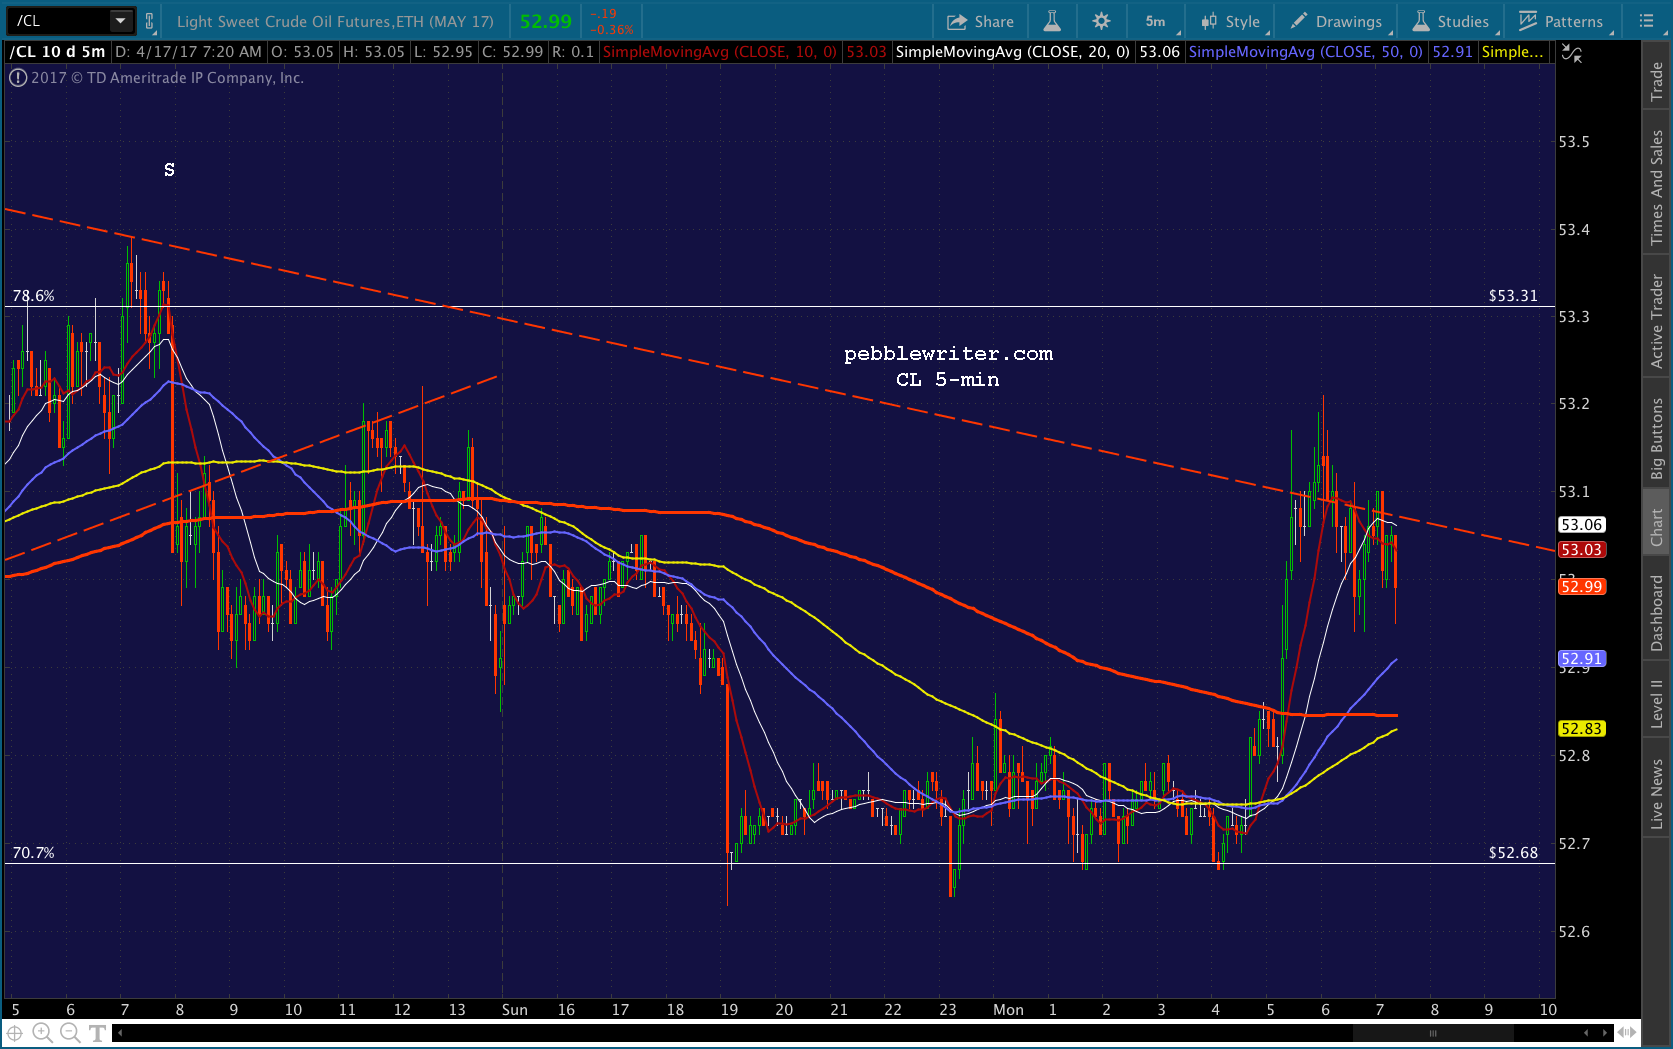Click the time scrollbar's left-end arrow
This screenshot has height=1049, width=1673.
pyautogui.click(x=120, y=1033)
